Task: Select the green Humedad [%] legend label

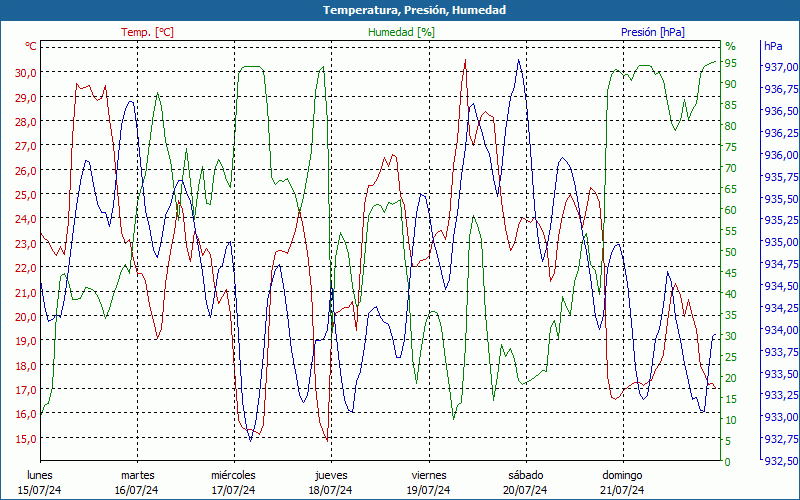Action: (x=402, y=32)
